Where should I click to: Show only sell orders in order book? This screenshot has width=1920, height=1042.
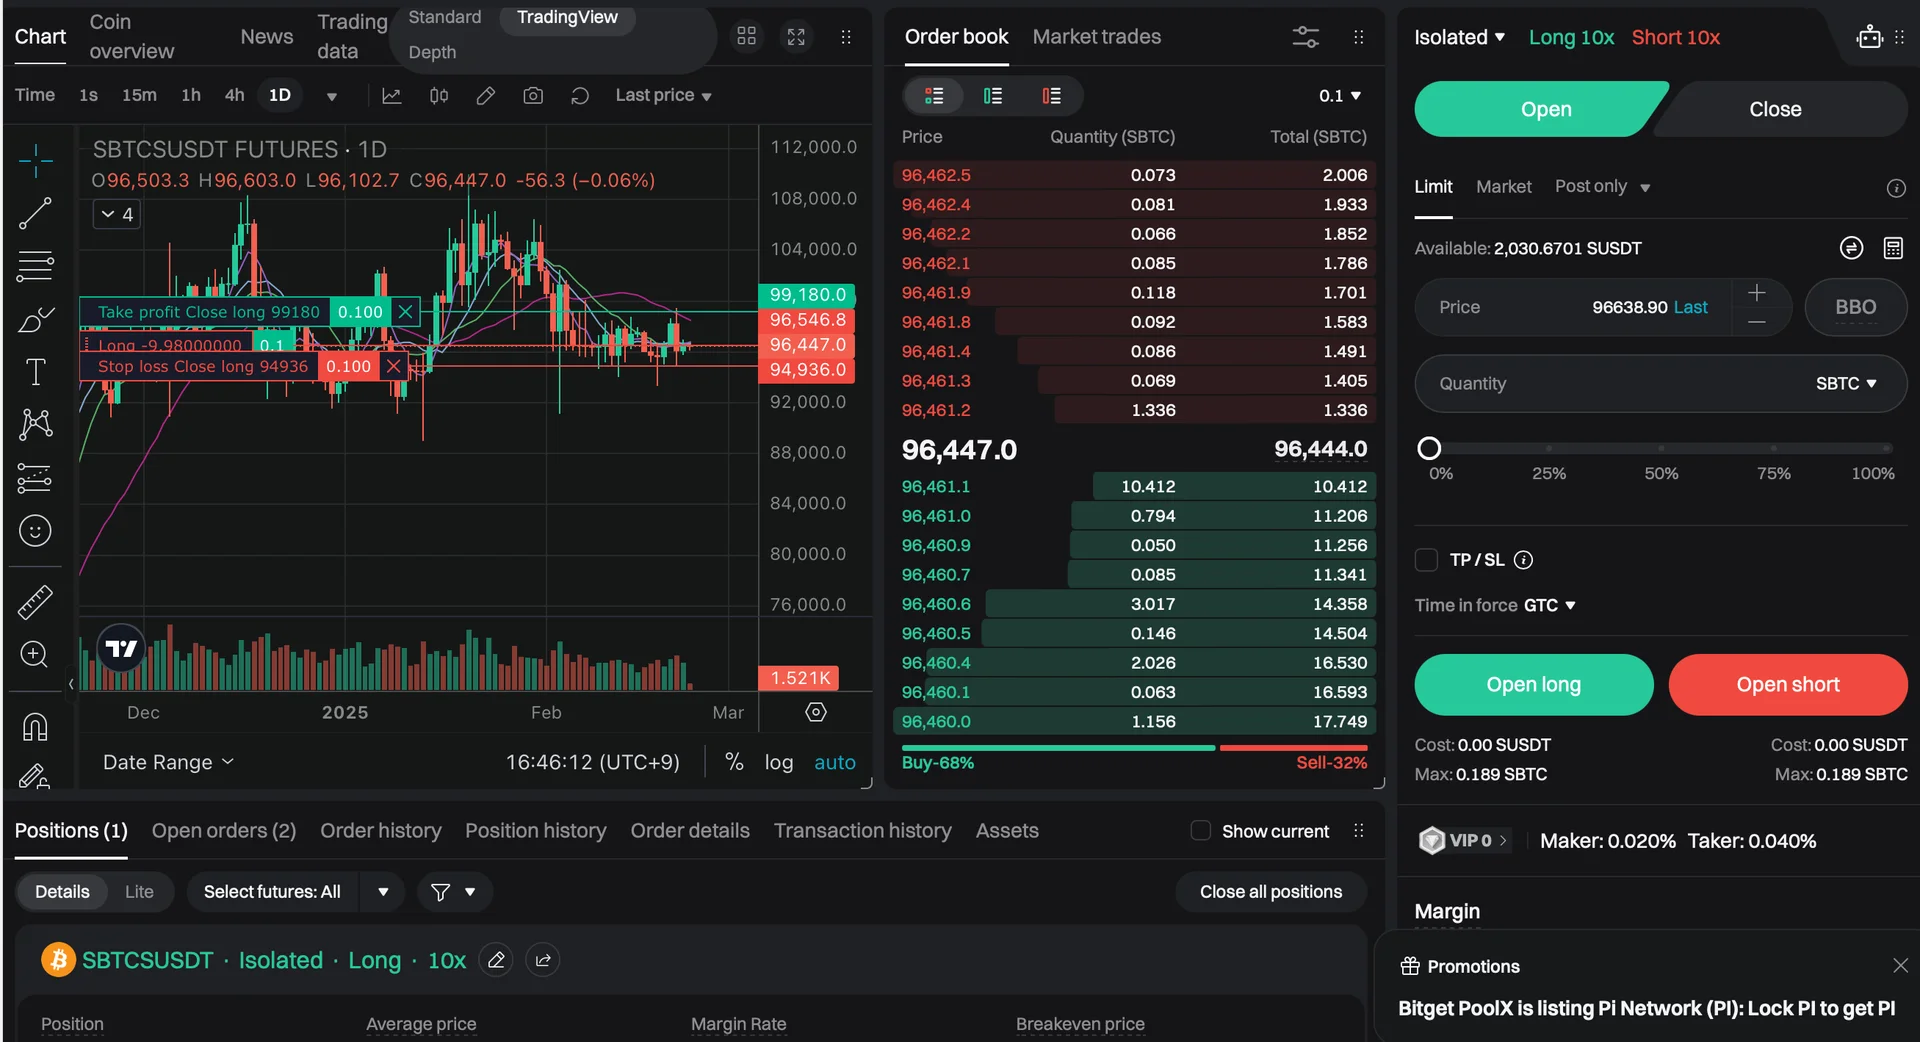tap(1051, 96)
